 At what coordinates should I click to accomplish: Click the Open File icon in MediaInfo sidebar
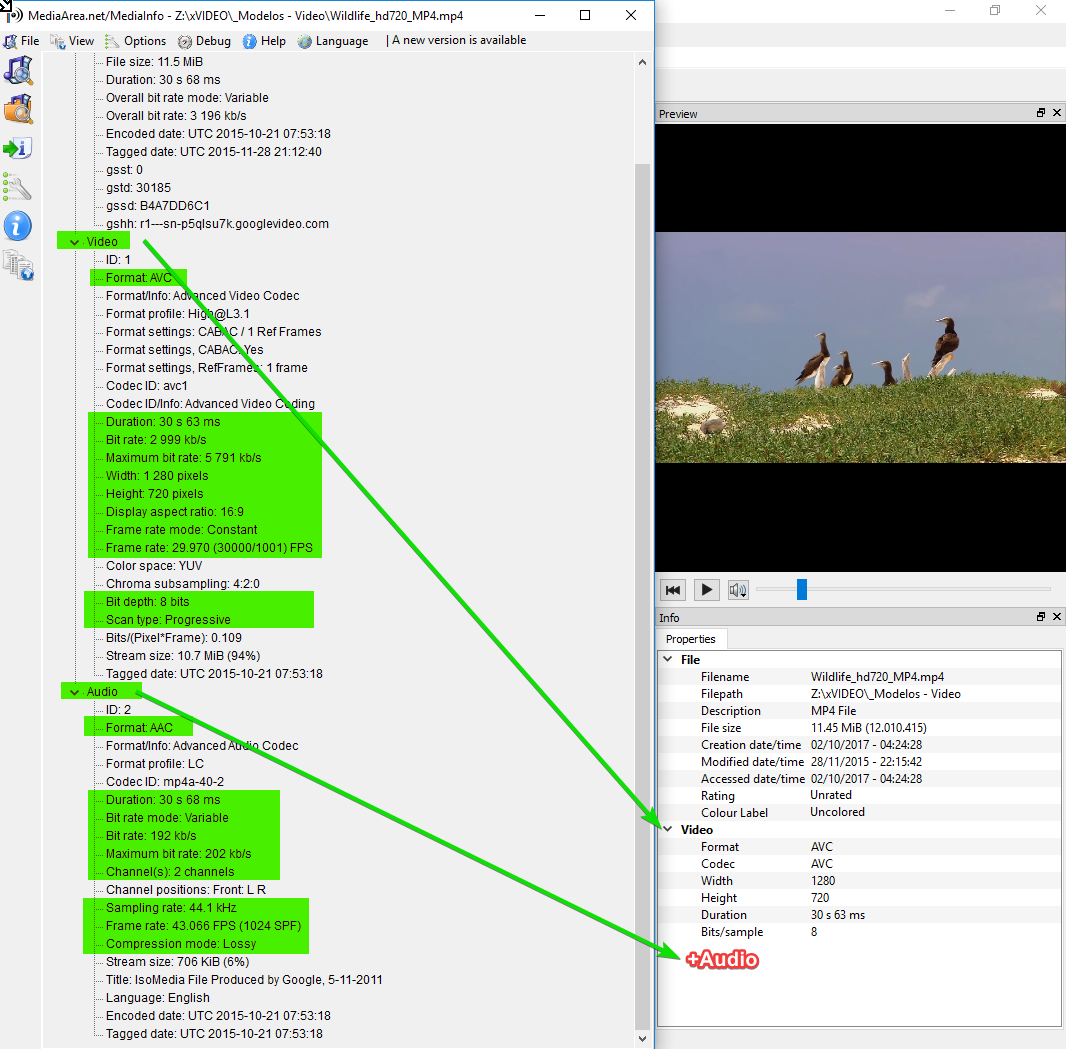coord(18,71)
